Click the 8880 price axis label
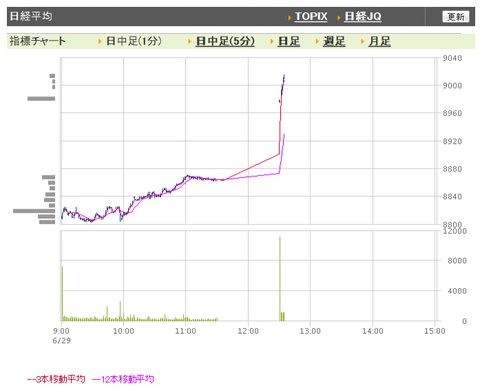This screenshot has height=388, width=480. click(x=452, y=169)
